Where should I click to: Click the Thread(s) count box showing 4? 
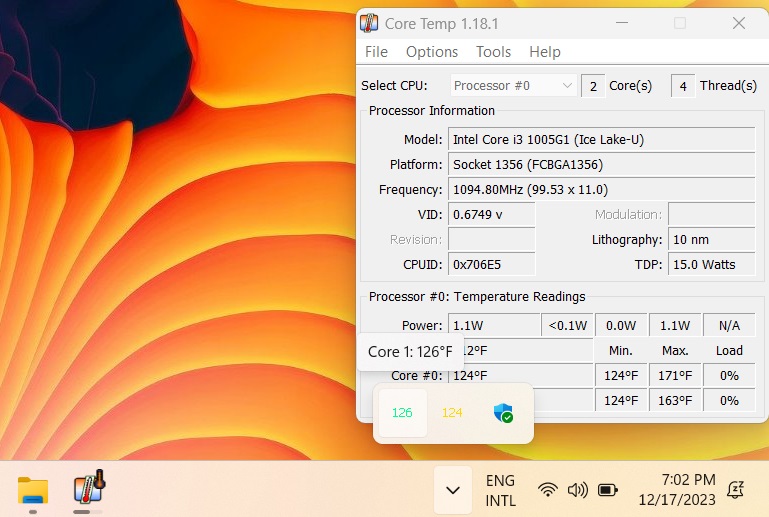click(x=683, y=86)
